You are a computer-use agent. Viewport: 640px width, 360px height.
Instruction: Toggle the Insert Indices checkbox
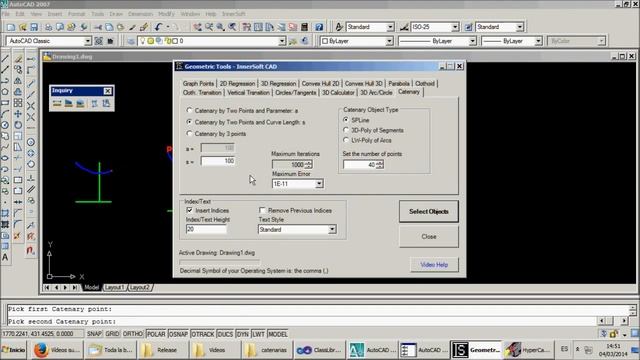[189, 210]
